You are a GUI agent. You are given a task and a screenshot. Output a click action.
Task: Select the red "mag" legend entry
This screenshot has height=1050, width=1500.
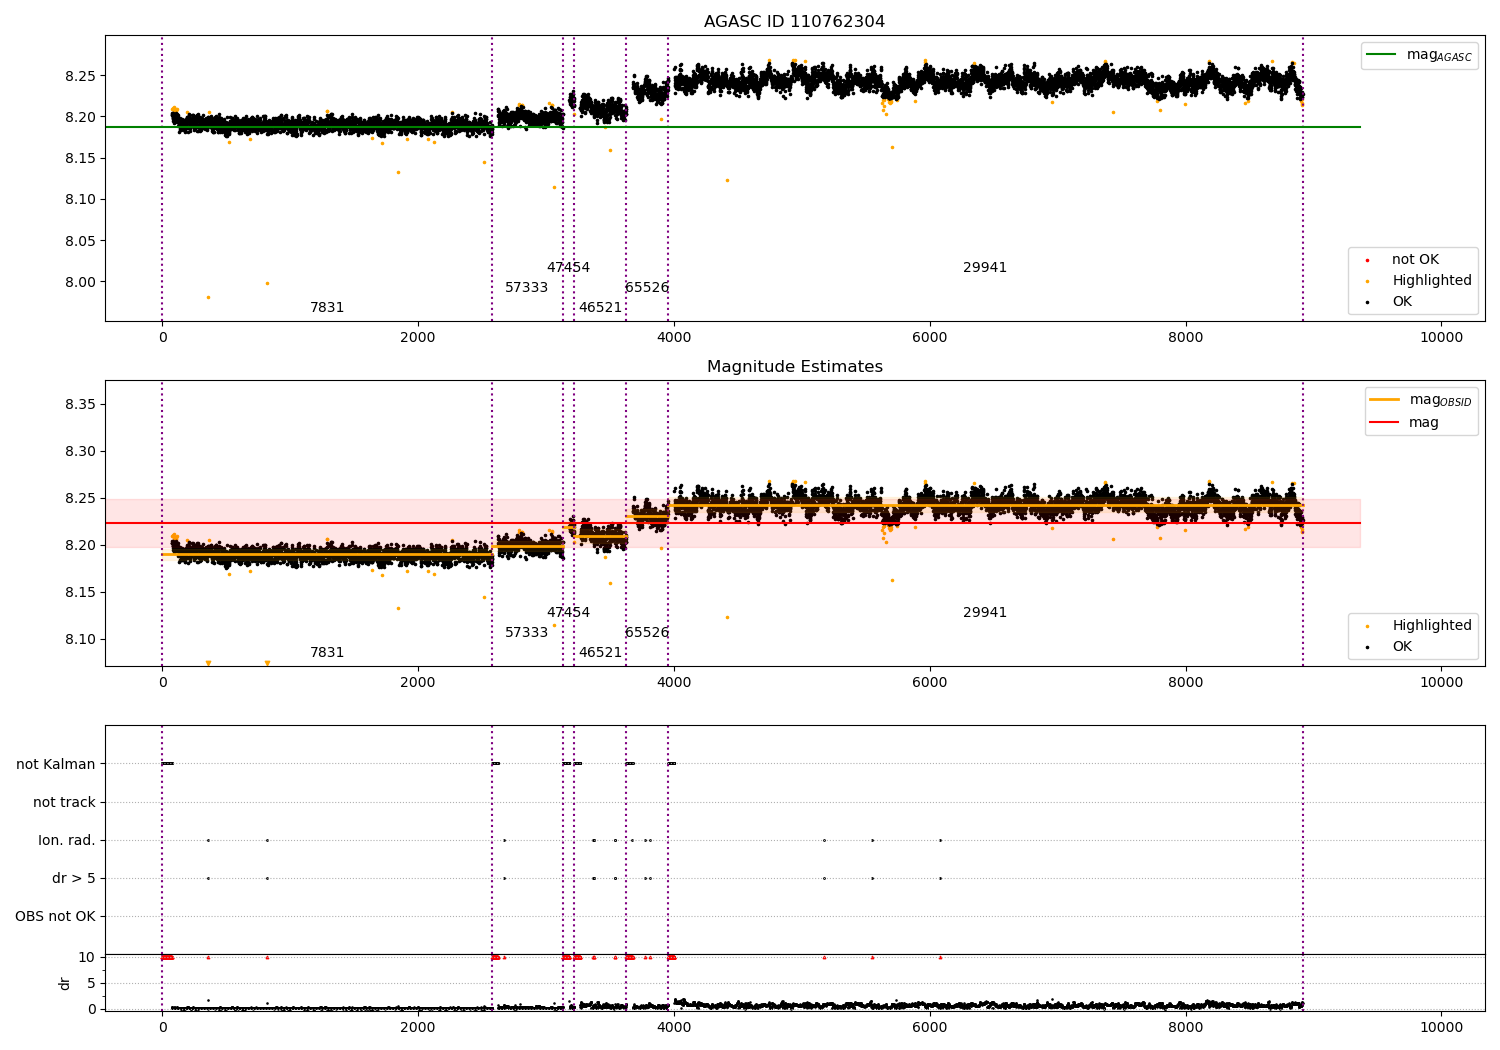[1404, 422]
